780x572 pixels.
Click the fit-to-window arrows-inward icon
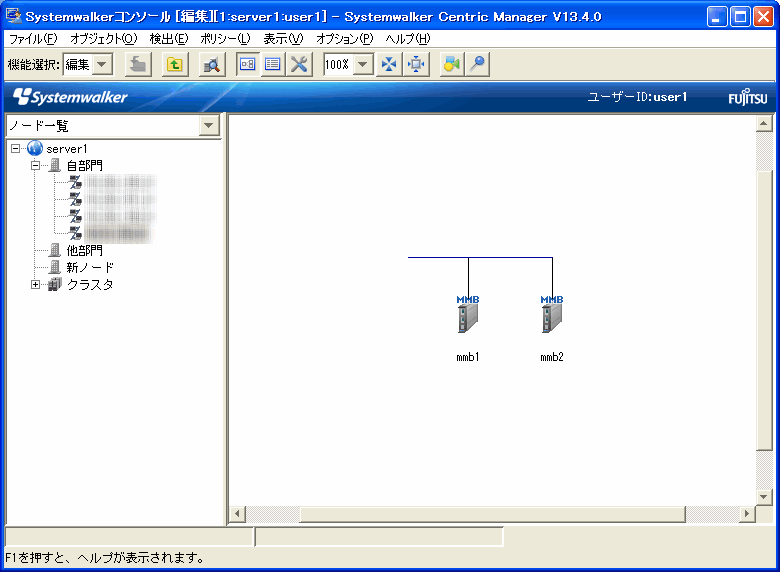click(389, 64)
